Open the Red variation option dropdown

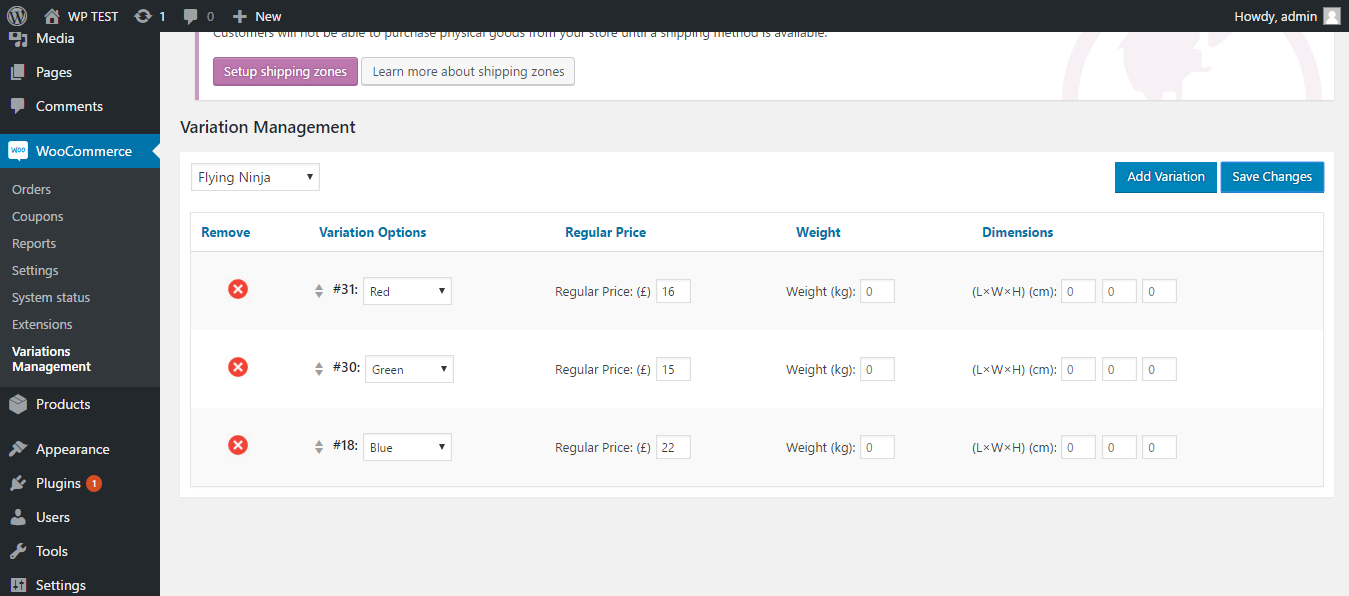pos(407,292)
